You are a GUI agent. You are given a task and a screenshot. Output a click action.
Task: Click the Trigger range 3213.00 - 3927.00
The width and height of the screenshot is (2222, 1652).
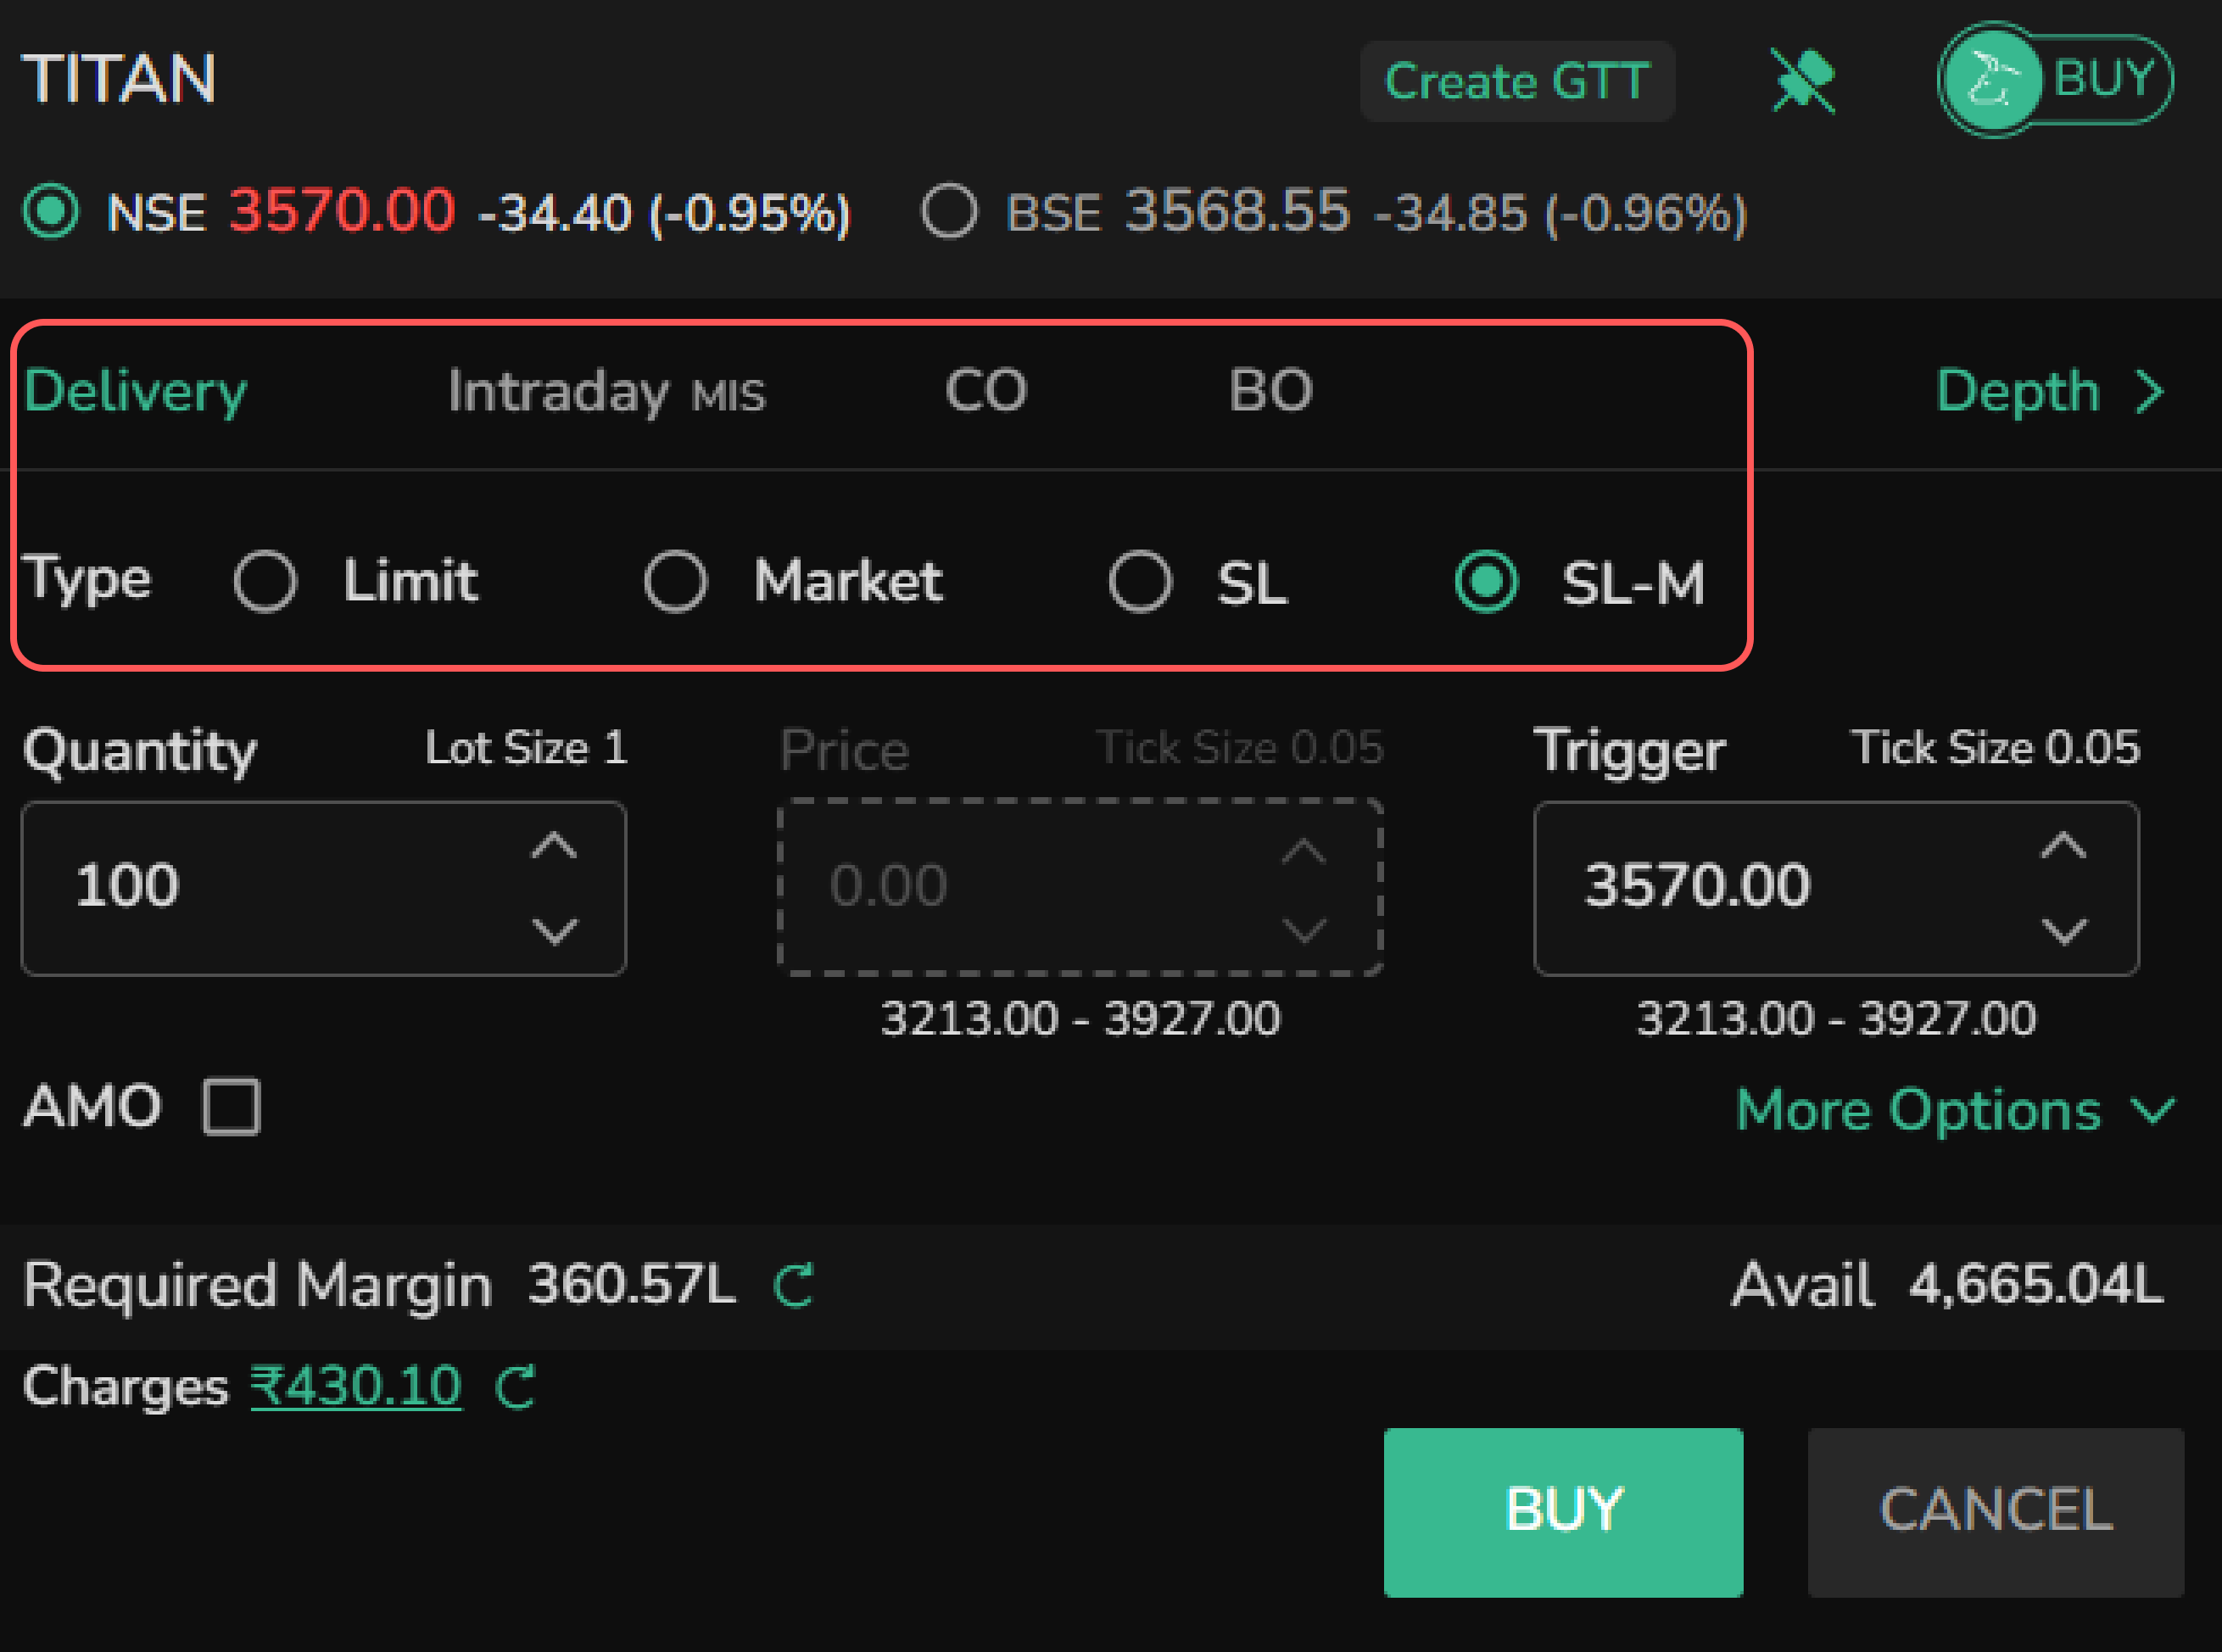1836,1019
